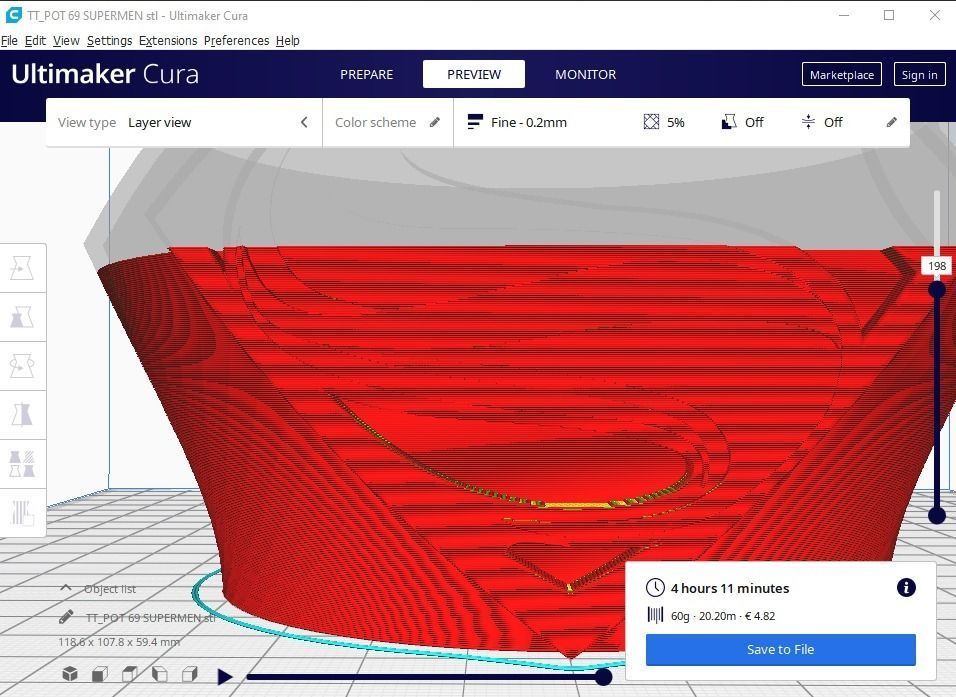The image size is (956, 697).
Task: Select TT_POT 69 SUPERMEN.stl in object list
Action: 150,617
